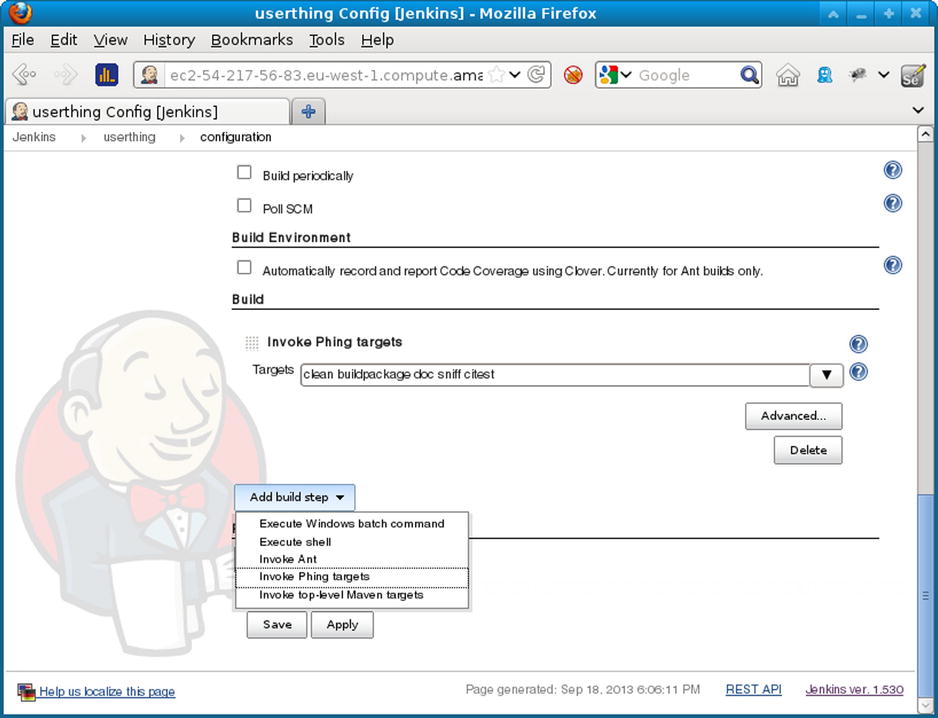938x718 pixels.
Task: Select Invoke Ant build step
Action: point(352,559)
